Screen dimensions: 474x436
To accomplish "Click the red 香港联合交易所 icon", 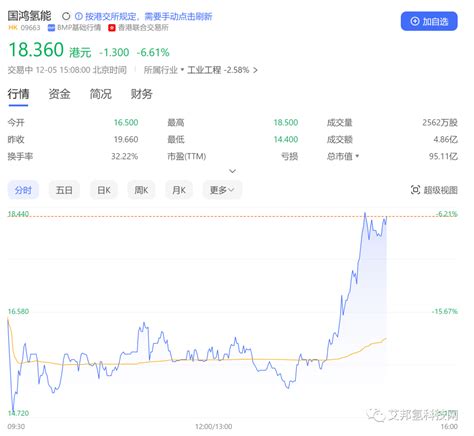I will point(112,28).
